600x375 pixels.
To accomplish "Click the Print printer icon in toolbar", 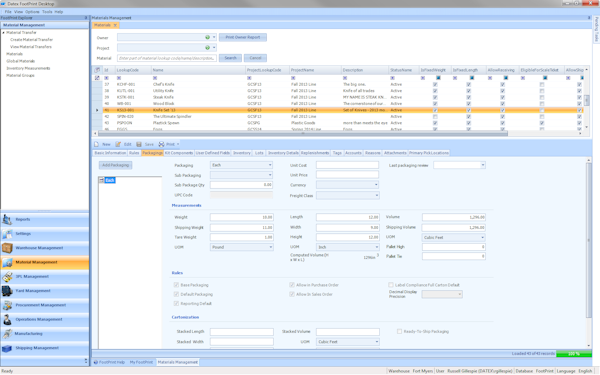I will (161, 144).
